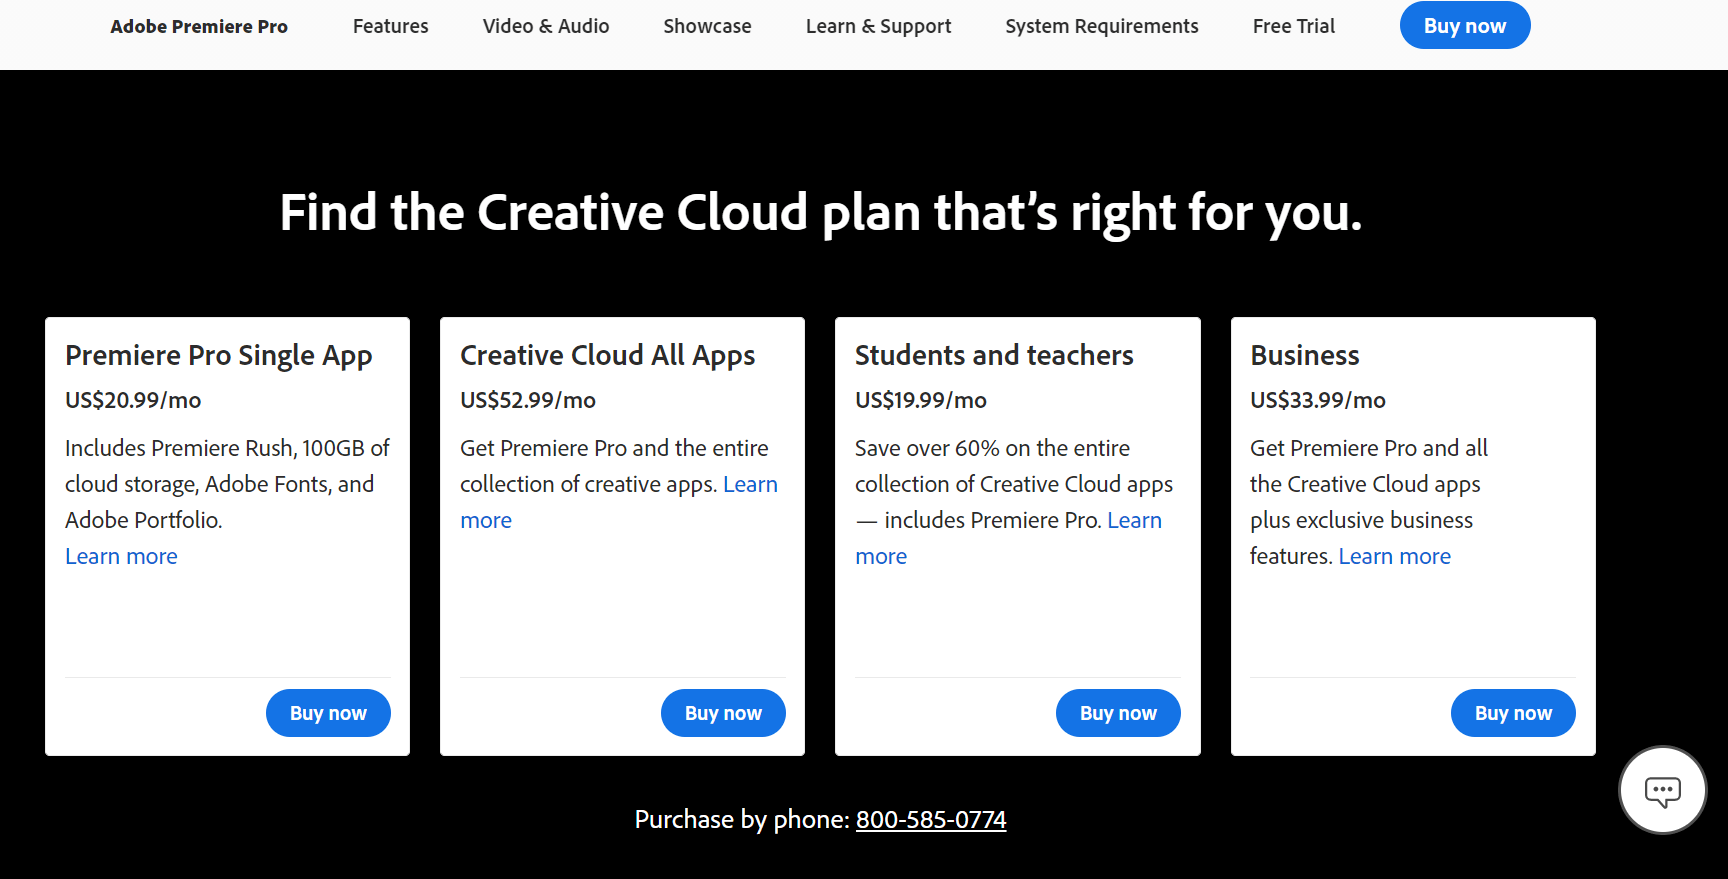This screenshot has width=1728, height=879.
Task: View System Requirements page
Action: point(1101,26)
